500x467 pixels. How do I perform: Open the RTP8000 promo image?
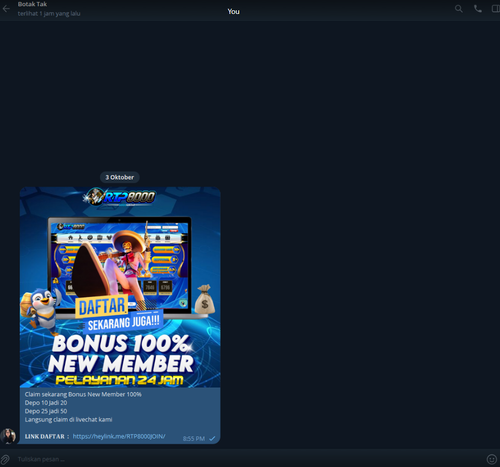tap(120, 287)
